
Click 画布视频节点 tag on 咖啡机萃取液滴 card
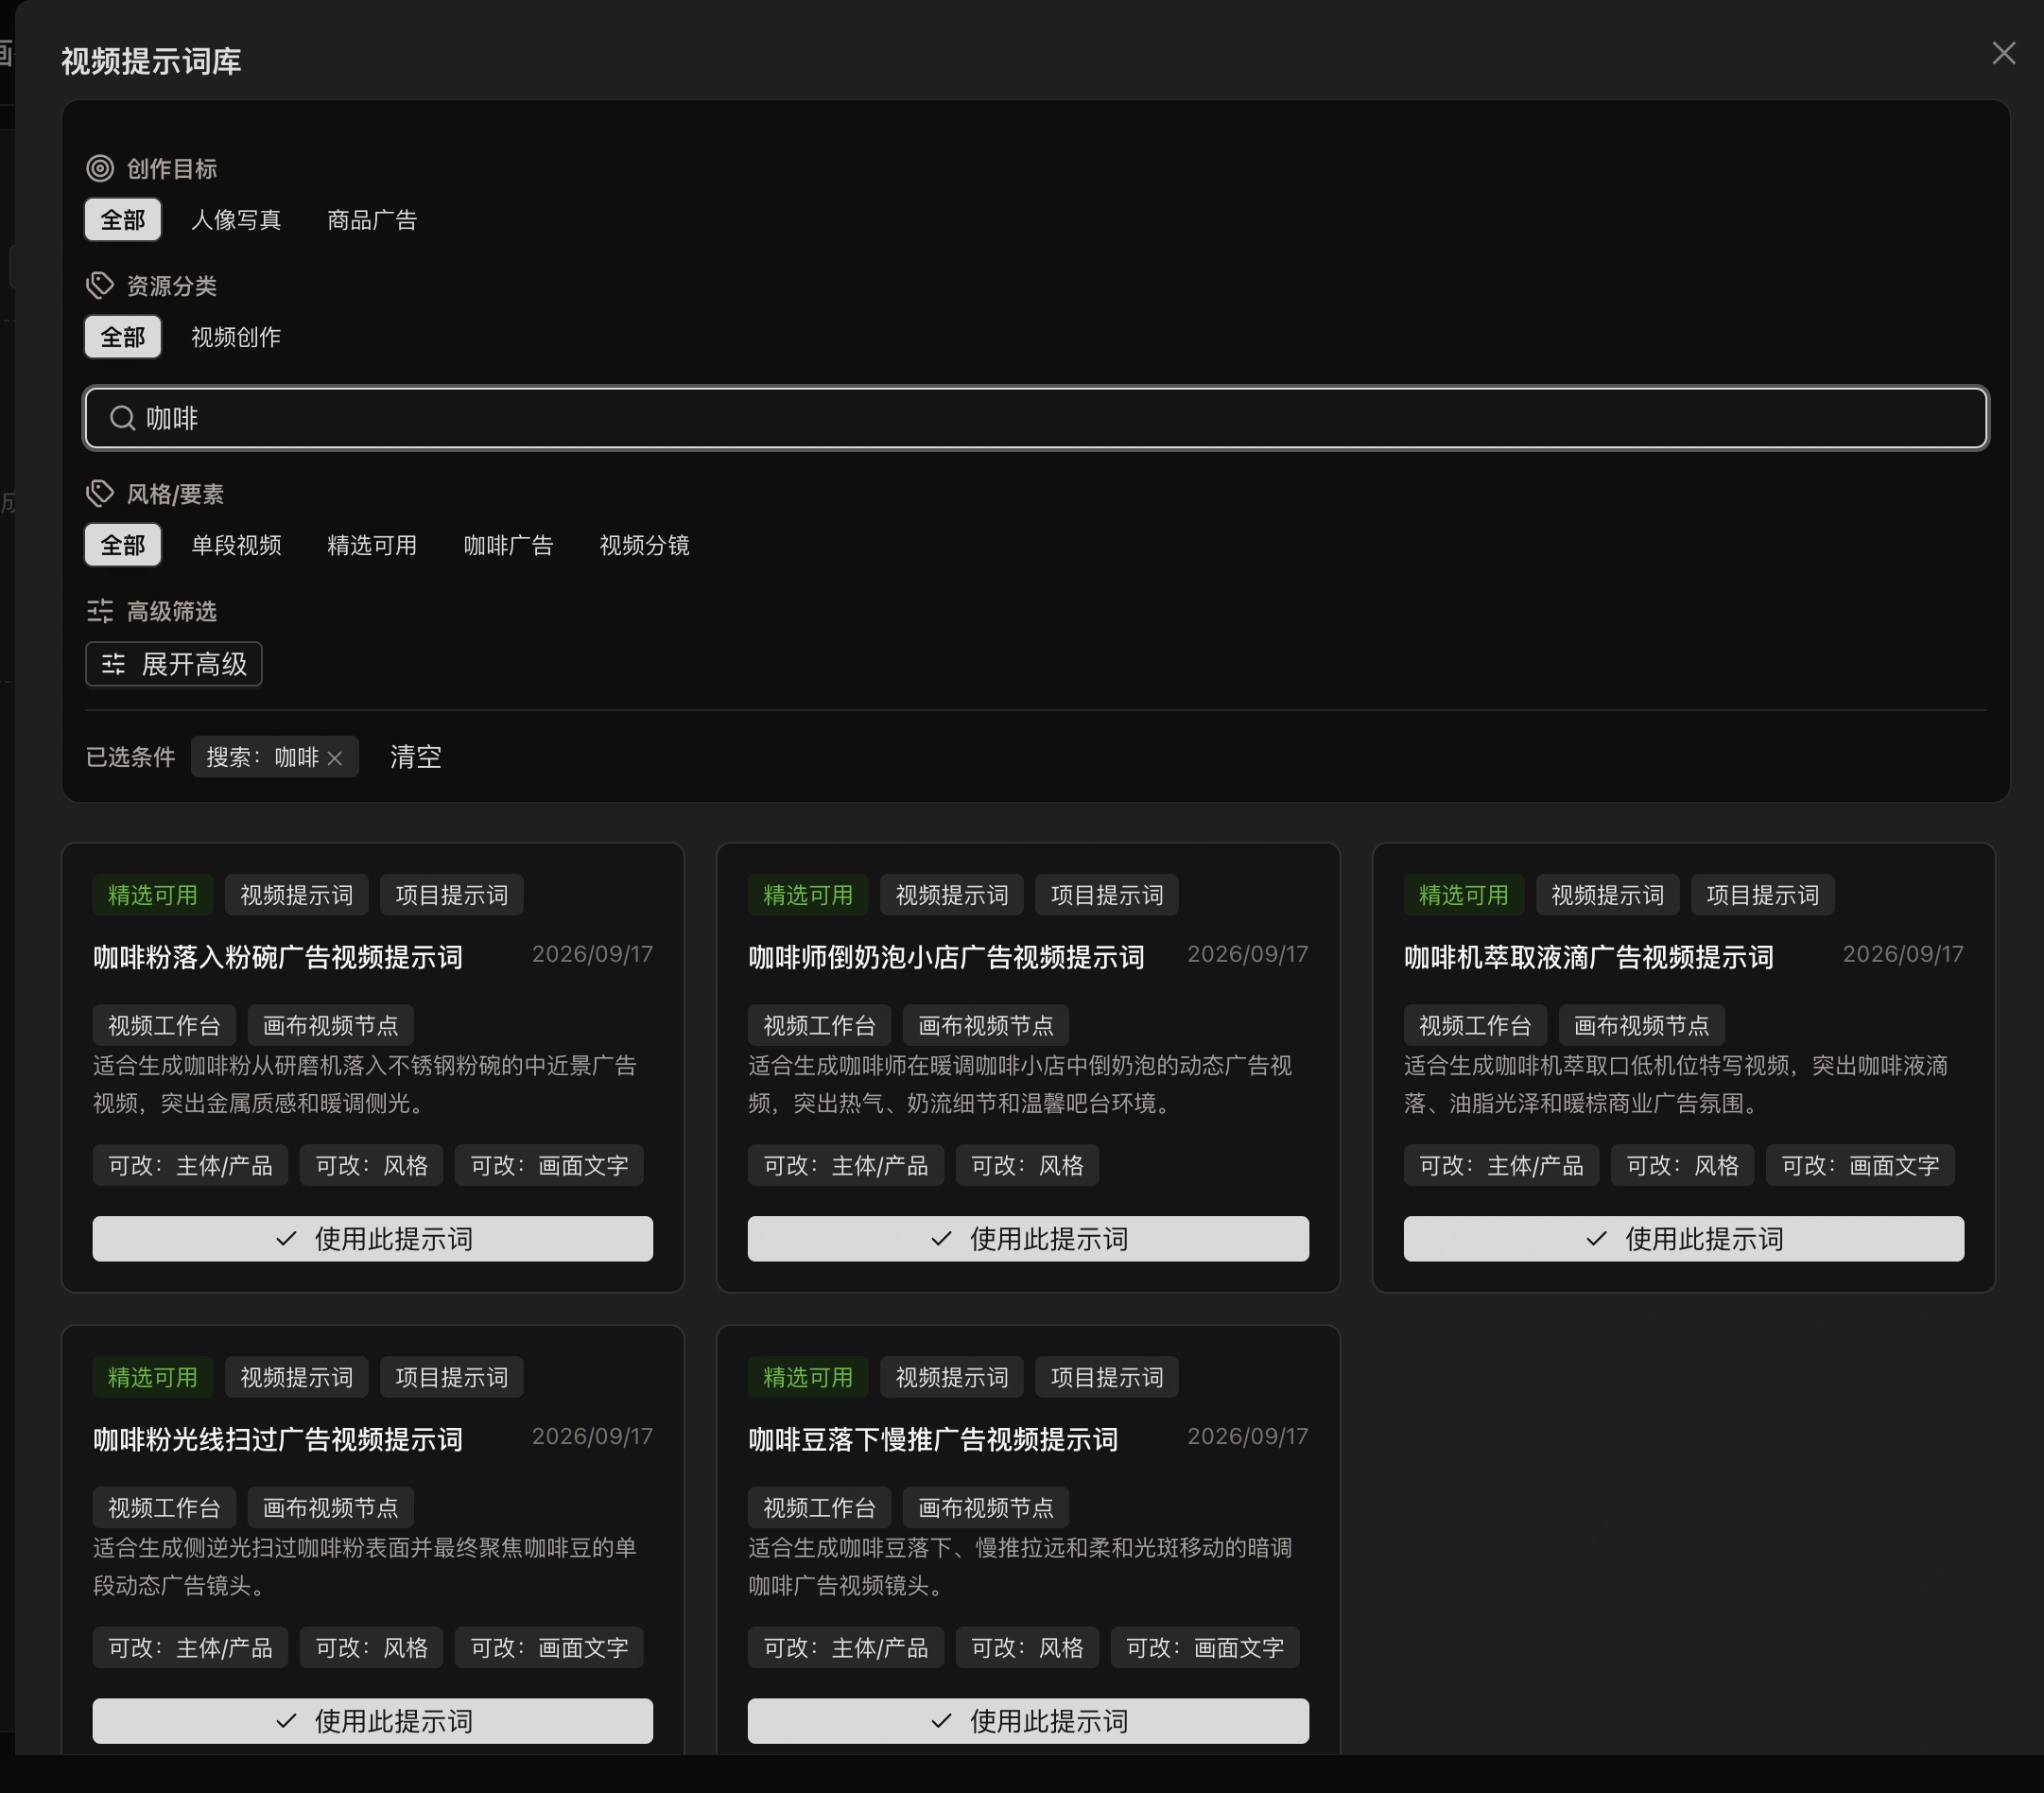tap(1642, 1025)
